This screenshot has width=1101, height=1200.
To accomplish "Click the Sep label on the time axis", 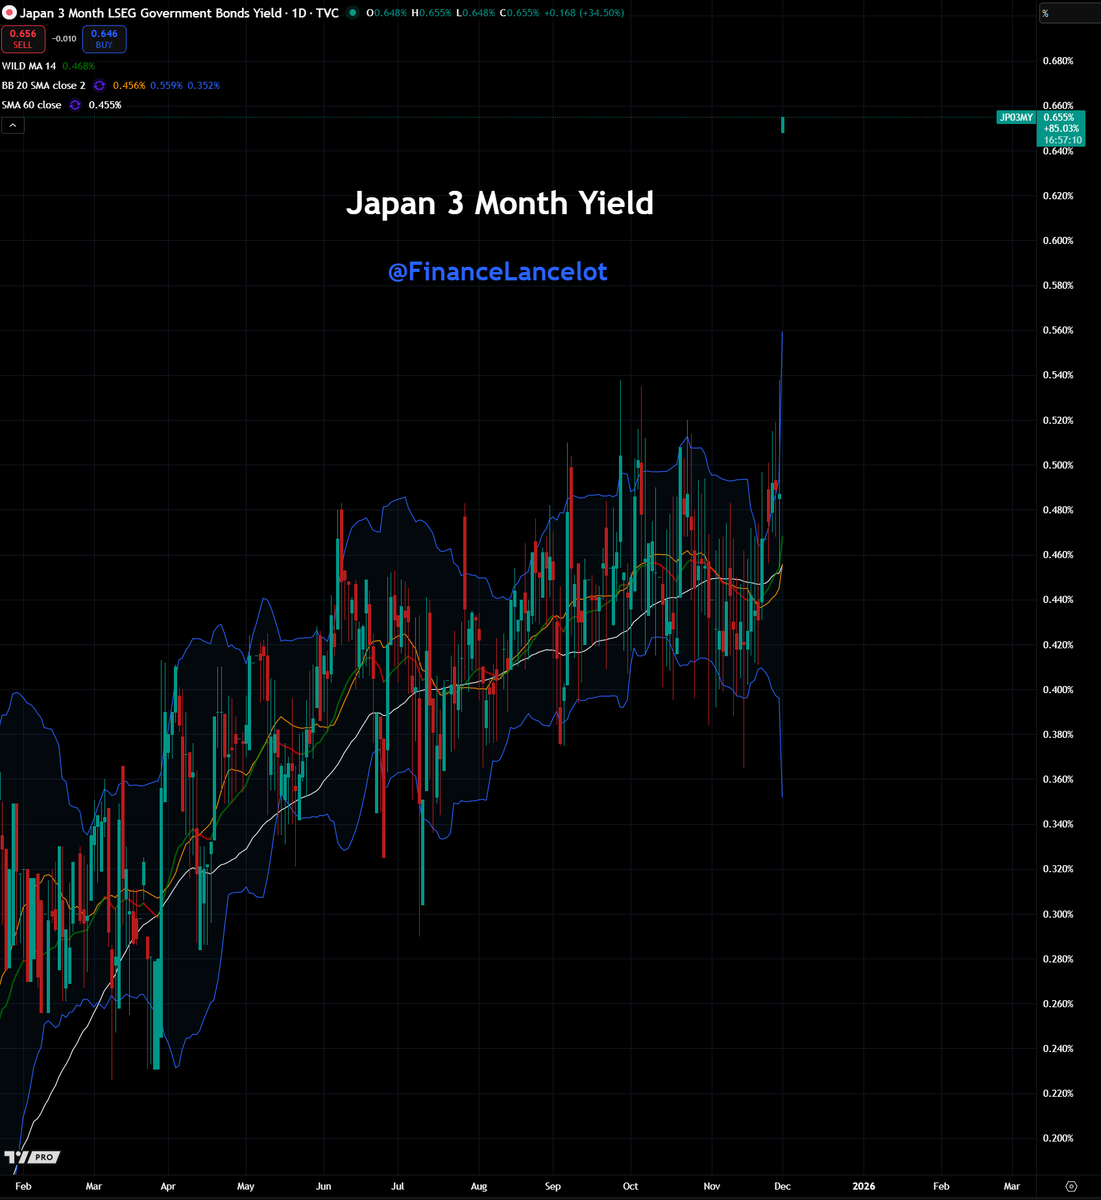I will pos(553,1186).
